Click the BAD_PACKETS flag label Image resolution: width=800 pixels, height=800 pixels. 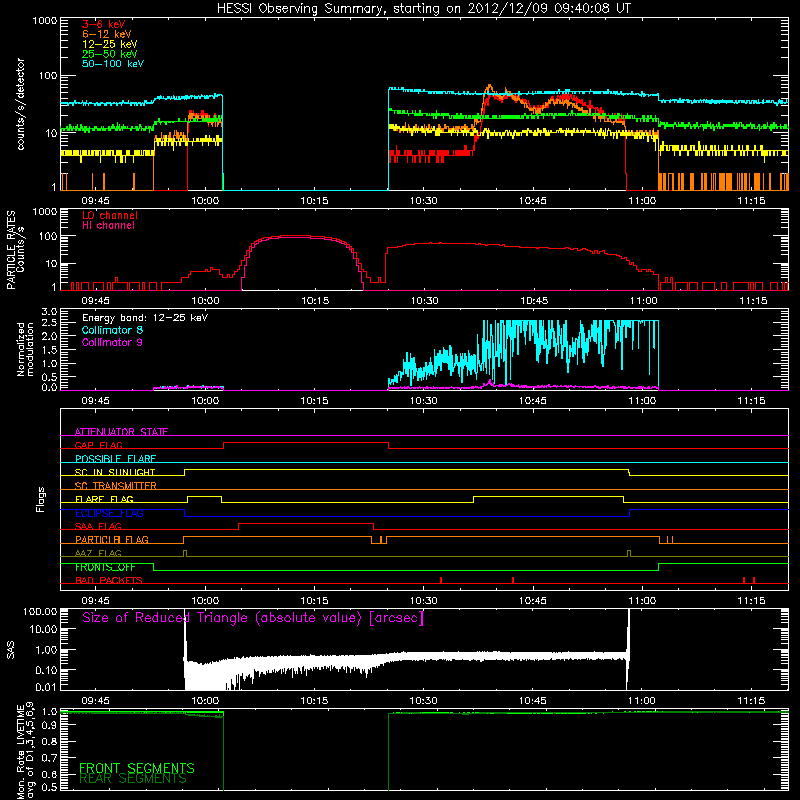tap(109, 580)
